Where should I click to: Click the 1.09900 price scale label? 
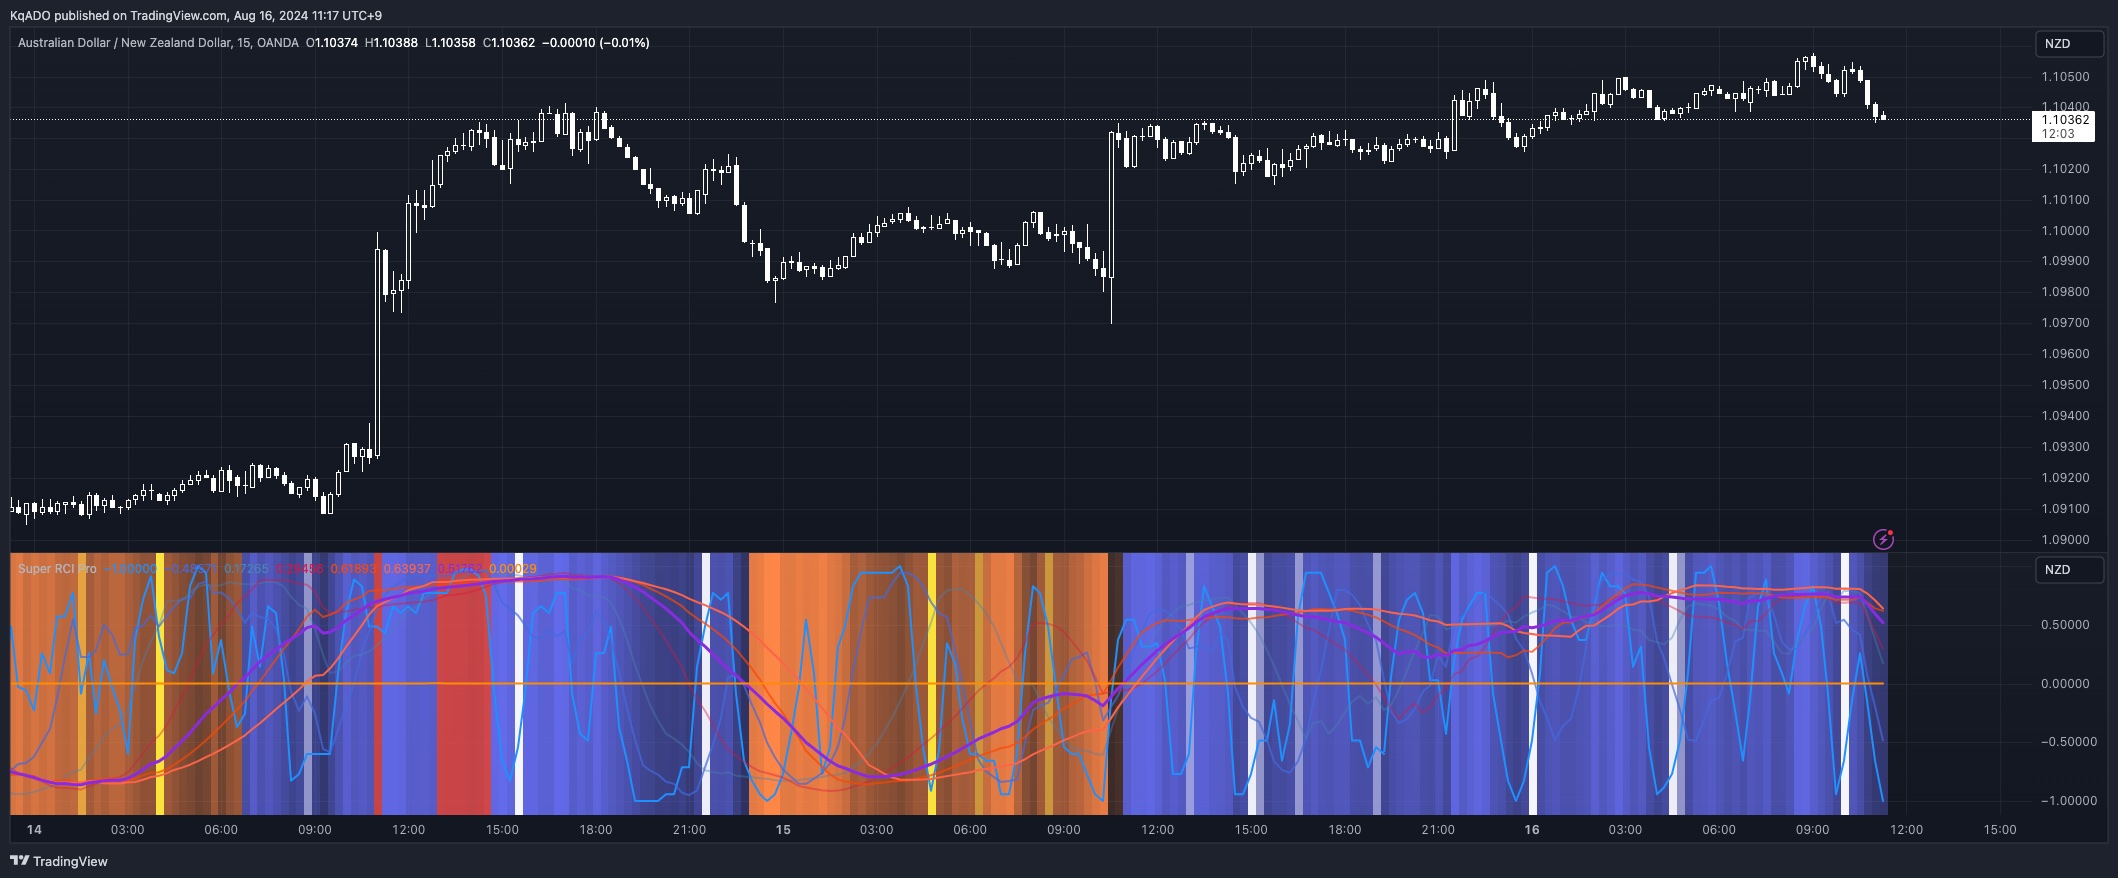(x=2065, y=261)
